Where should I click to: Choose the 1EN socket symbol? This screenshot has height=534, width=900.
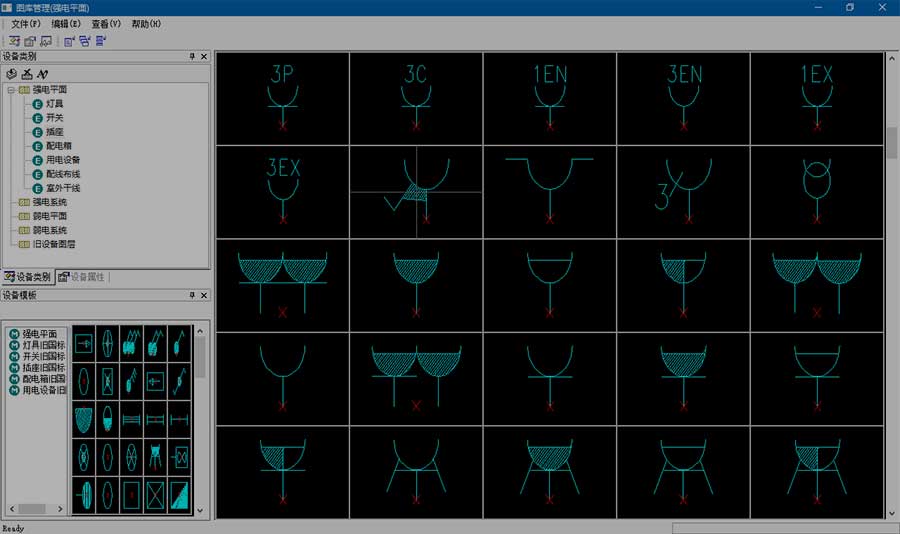coord(550,98)
